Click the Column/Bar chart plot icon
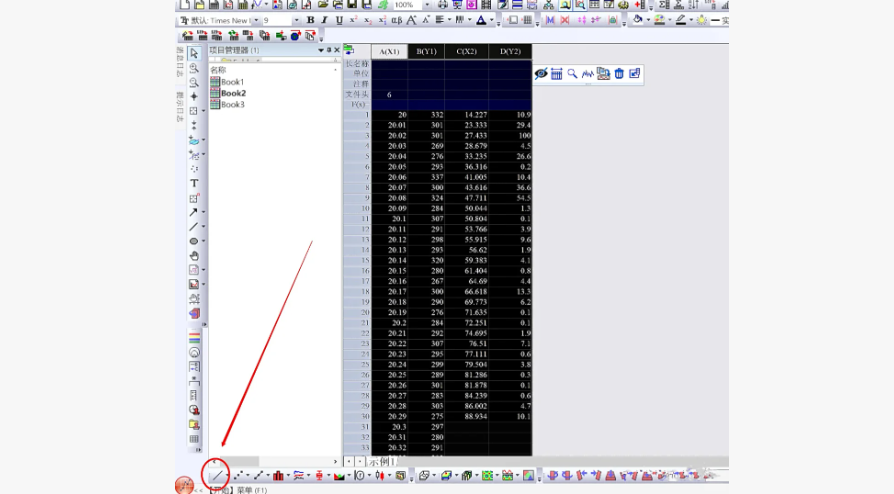 pos(279,475)
